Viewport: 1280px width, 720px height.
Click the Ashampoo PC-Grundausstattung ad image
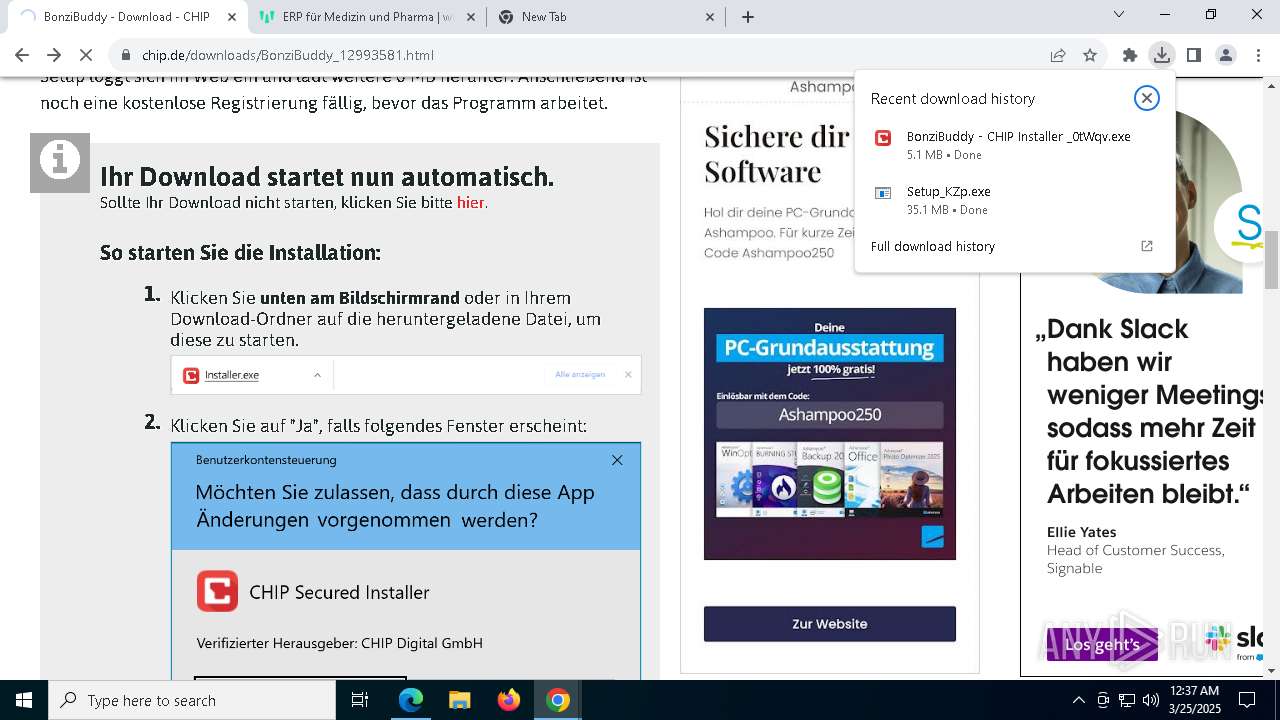click(830, 434)
